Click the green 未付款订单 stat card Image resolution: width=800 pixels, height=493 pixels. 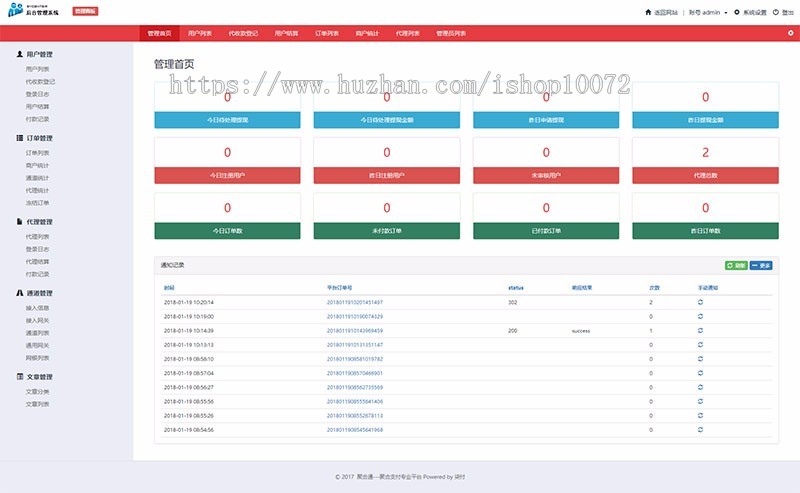(386, 216)
